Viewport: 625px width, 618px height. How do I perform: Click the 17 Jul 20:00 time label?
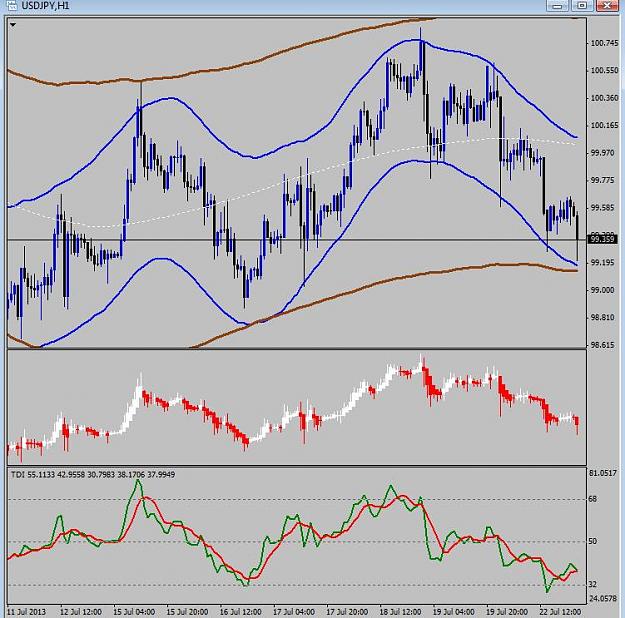point(347,612)
